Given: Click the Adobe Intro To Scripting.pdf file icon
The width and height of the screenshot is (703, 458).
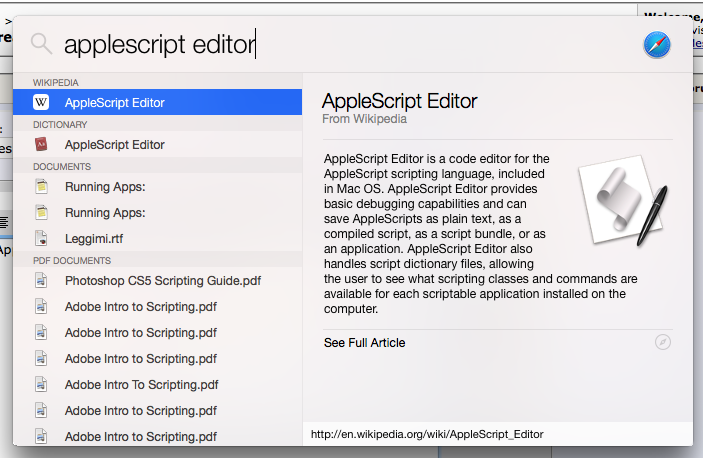Looking at the screenshot, I should (x=41, y=385).
